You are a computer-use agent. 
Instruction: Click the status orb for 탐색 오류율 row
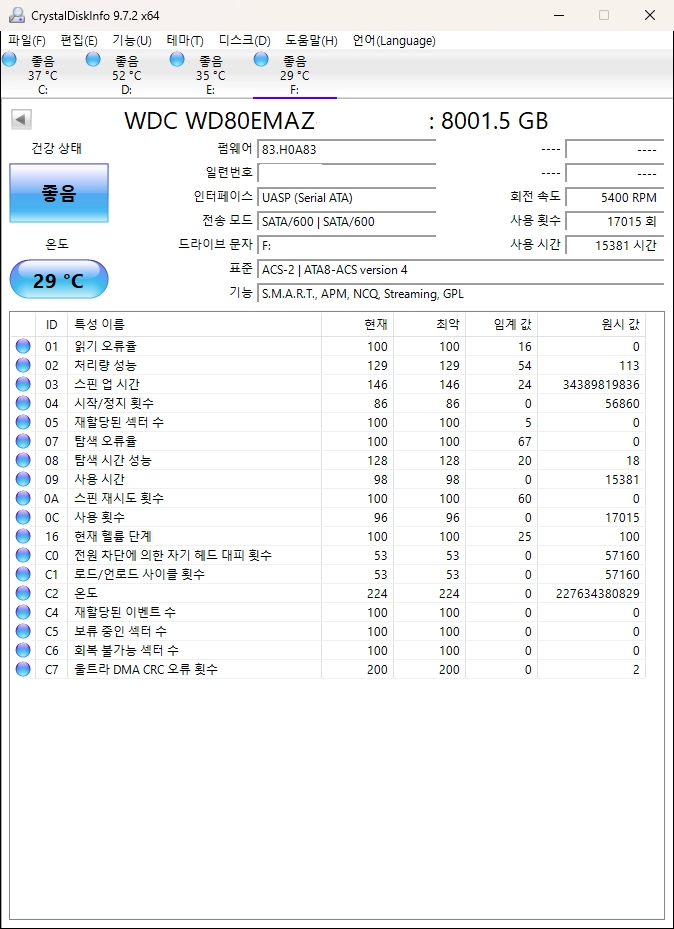click(23, 441)
